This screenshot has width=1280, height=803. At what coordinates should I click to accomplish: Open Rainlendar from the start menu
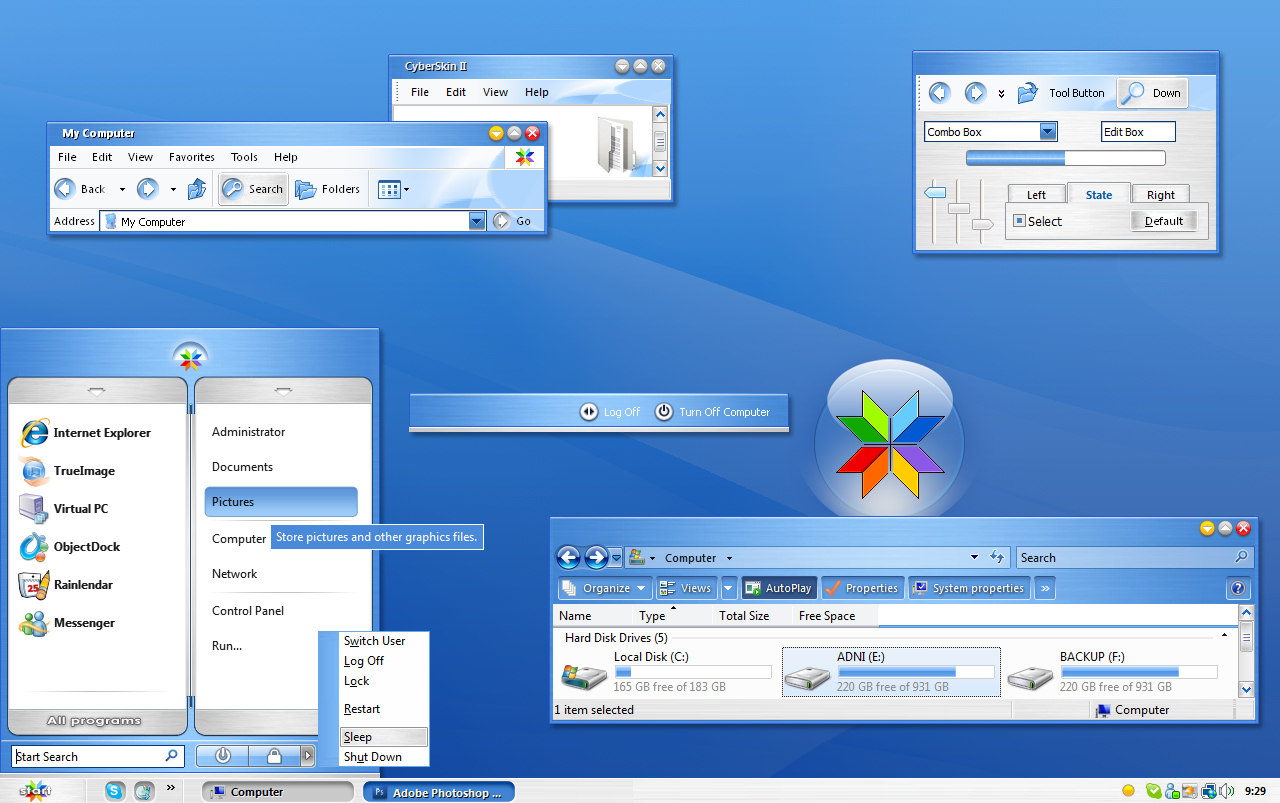pyautogui.click(x=66, y=585)
